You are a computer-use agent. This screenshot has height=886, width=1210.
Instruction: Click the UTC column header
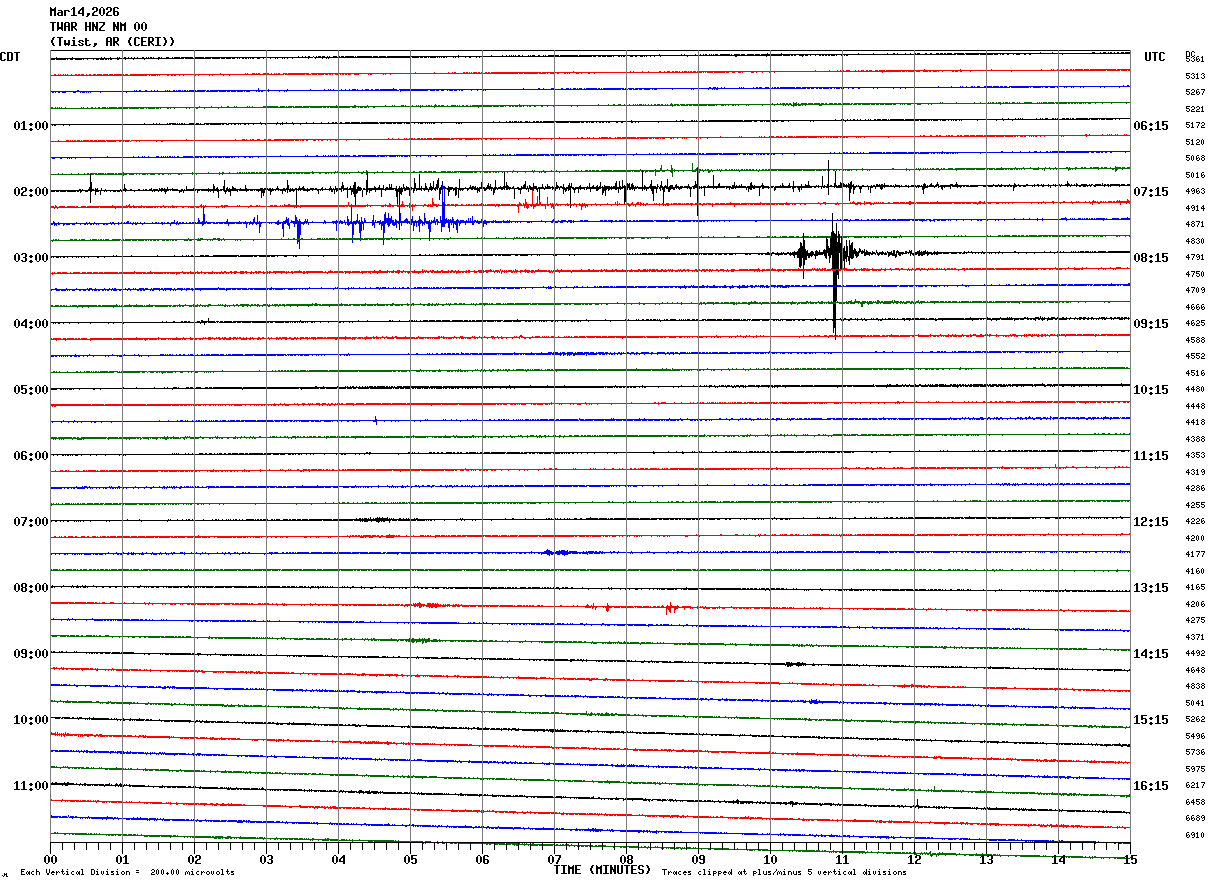click(1155, 57)
